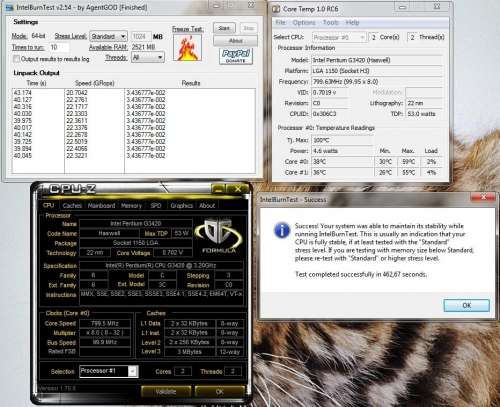Open the Stress Level dropdown
This screenshot has height=407, width=500.
tap(108, 36)
